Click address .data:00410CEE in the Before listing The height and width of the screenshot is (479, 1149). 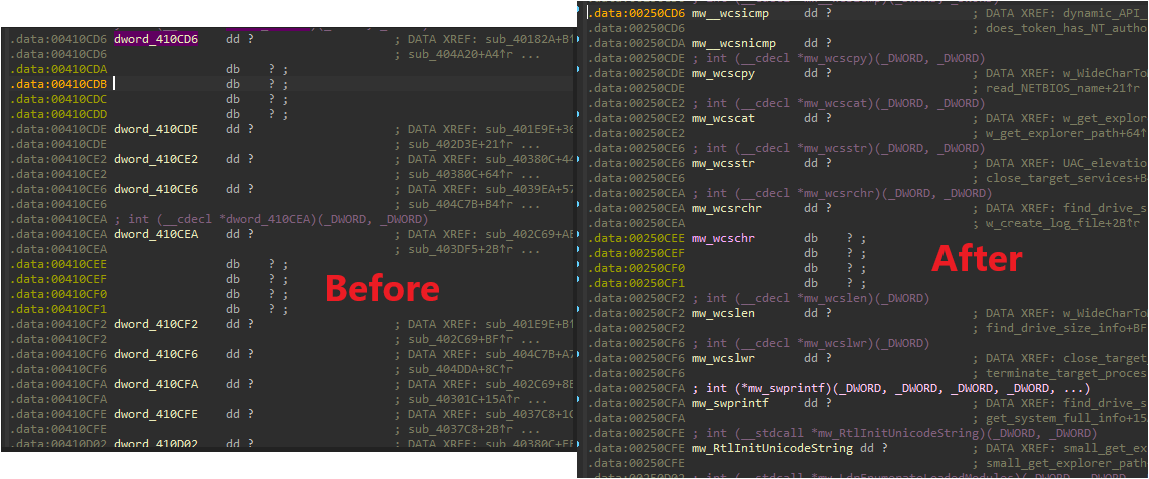[59, 264]
